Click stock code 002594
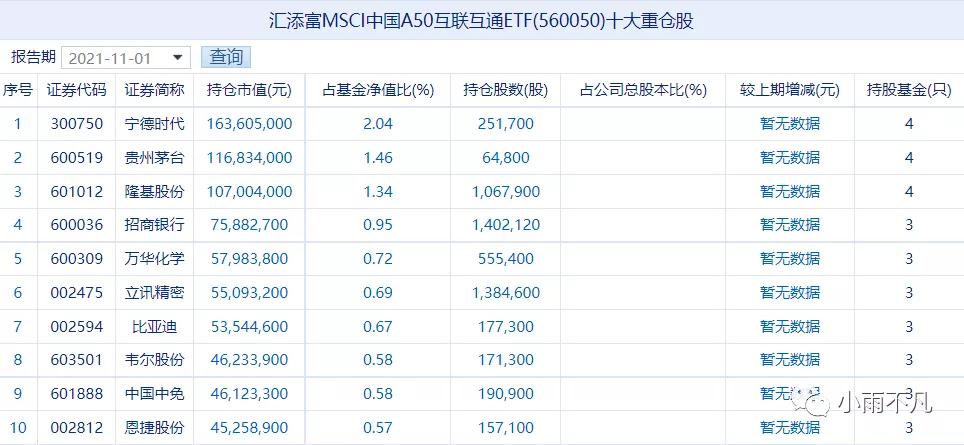Viewport: 964px width, 445px height. (77, 326)
